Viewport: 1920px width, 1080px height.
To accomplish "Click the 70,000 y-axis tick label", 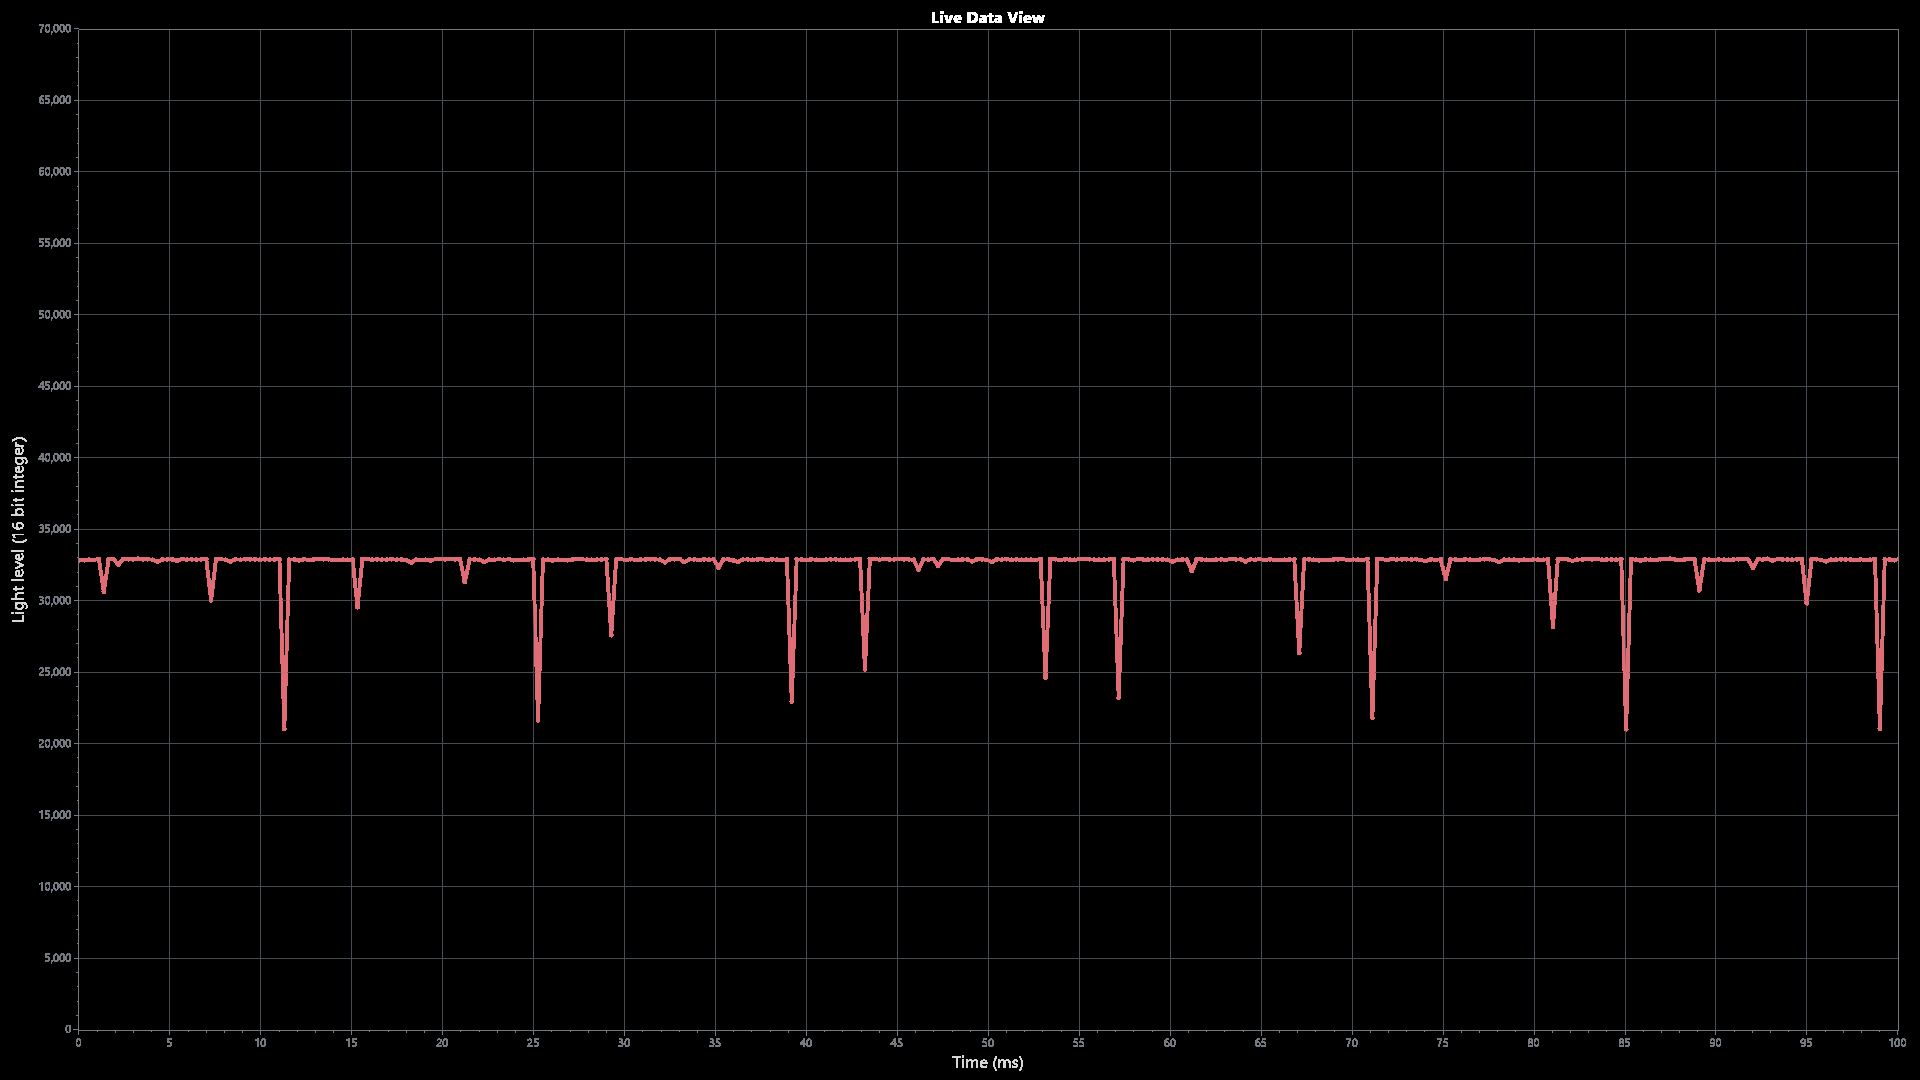I will coord(53,29).
